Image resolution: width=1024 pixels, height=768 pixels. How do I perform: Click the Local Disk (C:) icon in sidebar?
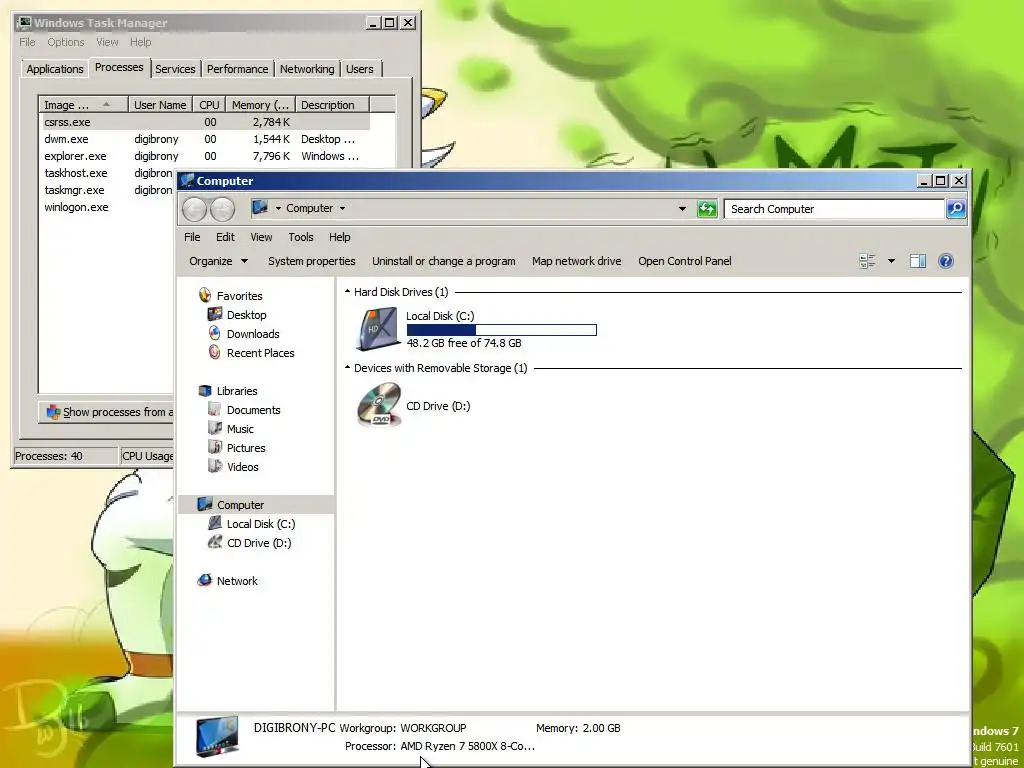click(214, 523)
